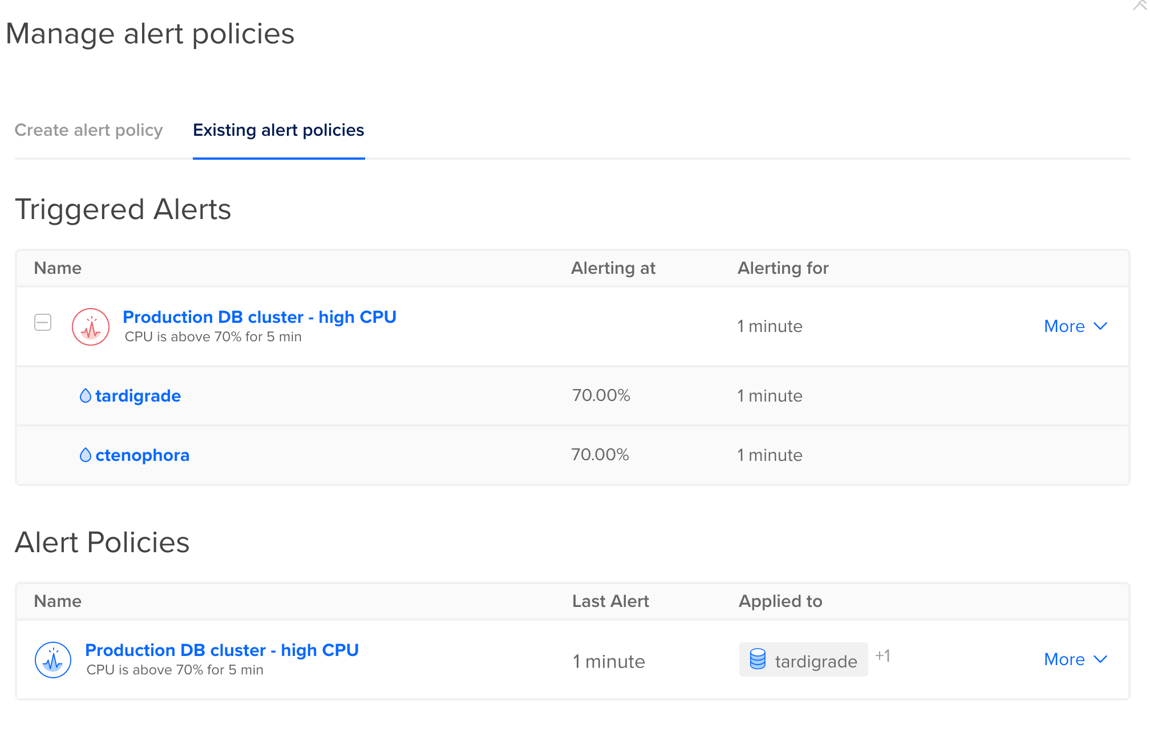
Task: Open the ctenophora droplet link
Action: point(142,455)
